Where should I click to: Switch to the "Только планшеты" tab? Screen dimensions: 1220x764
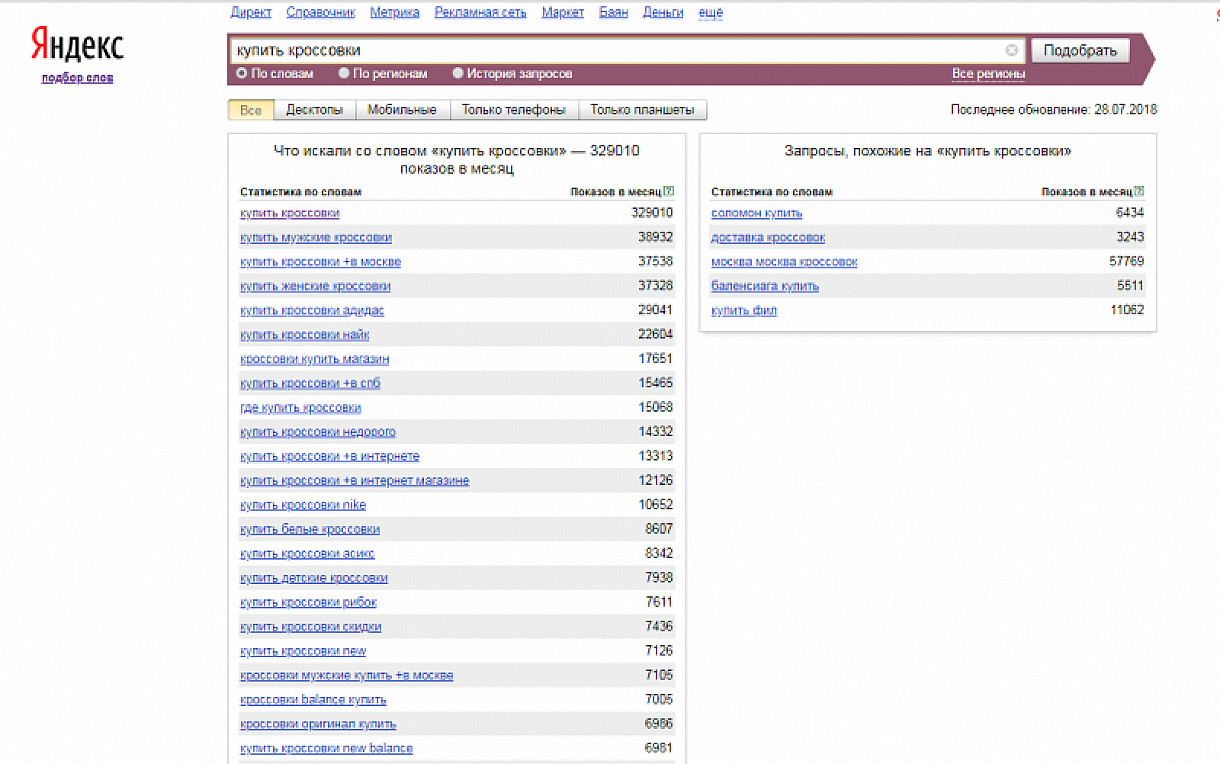coord(643,110)
